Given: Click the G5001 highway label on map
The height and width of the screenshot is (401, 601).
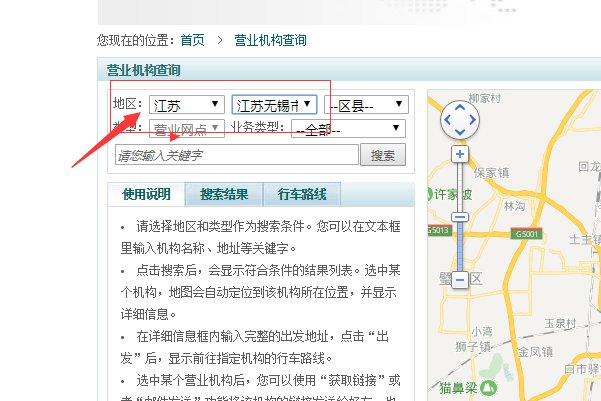Looking at the screenshot, I should tap(527, 234).
